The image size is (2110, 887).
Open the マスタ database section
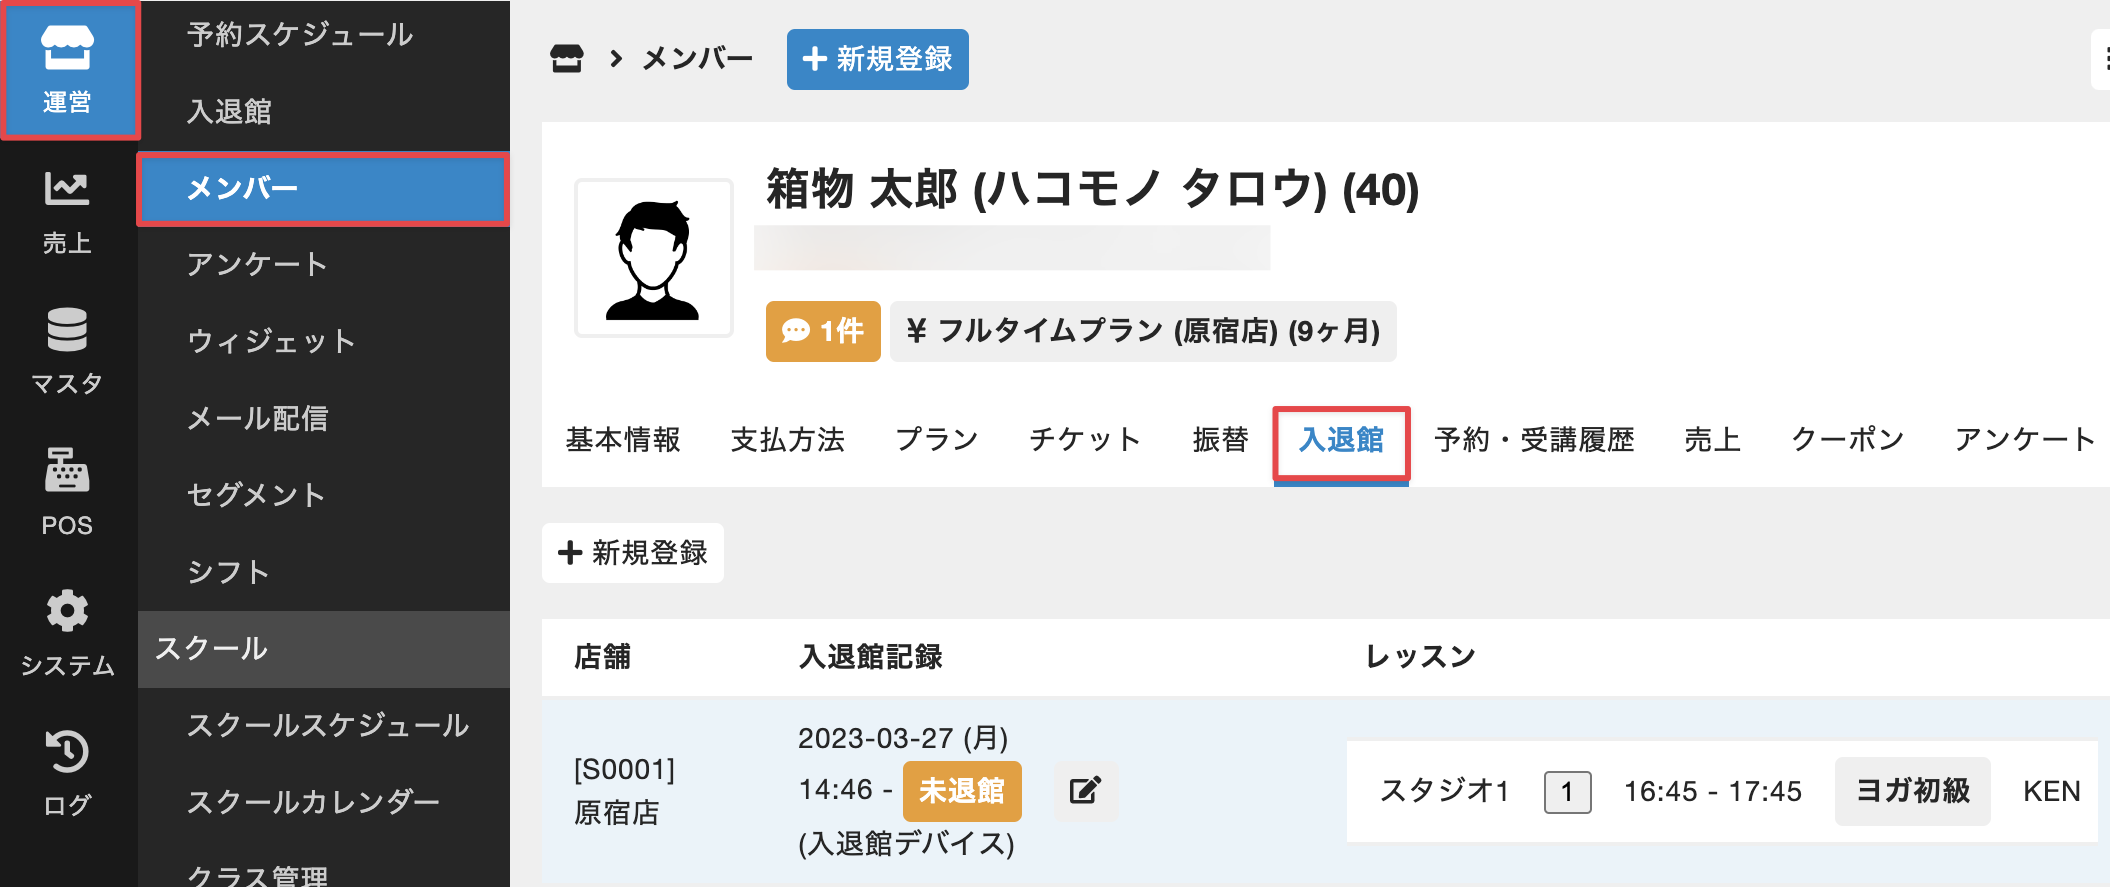click(x=67, y=351)
